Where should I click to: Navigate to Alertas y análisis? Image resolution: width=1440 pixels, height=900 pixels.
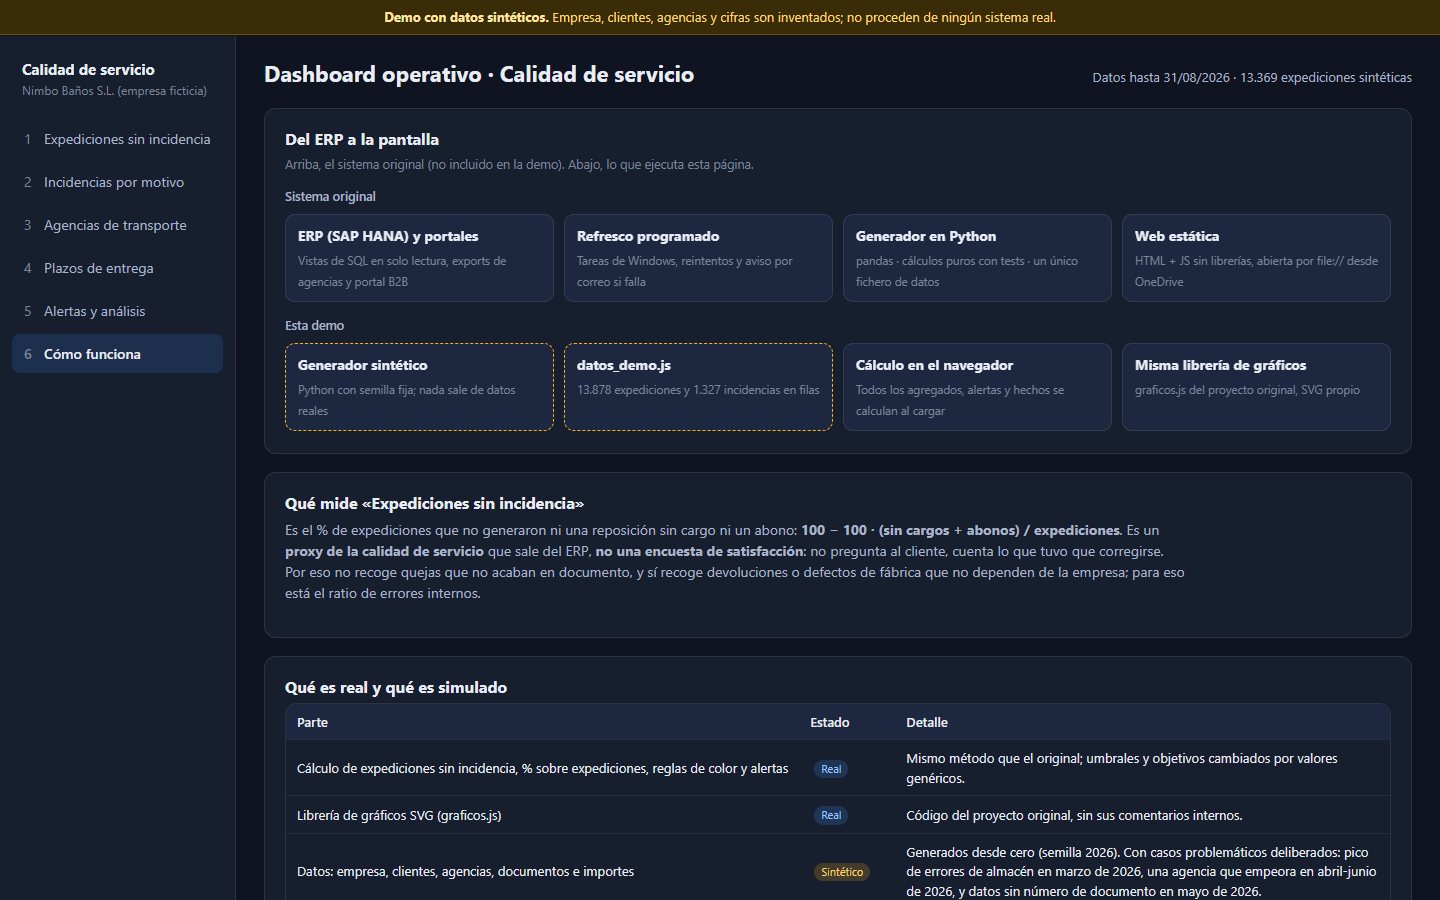pos(117,311)
